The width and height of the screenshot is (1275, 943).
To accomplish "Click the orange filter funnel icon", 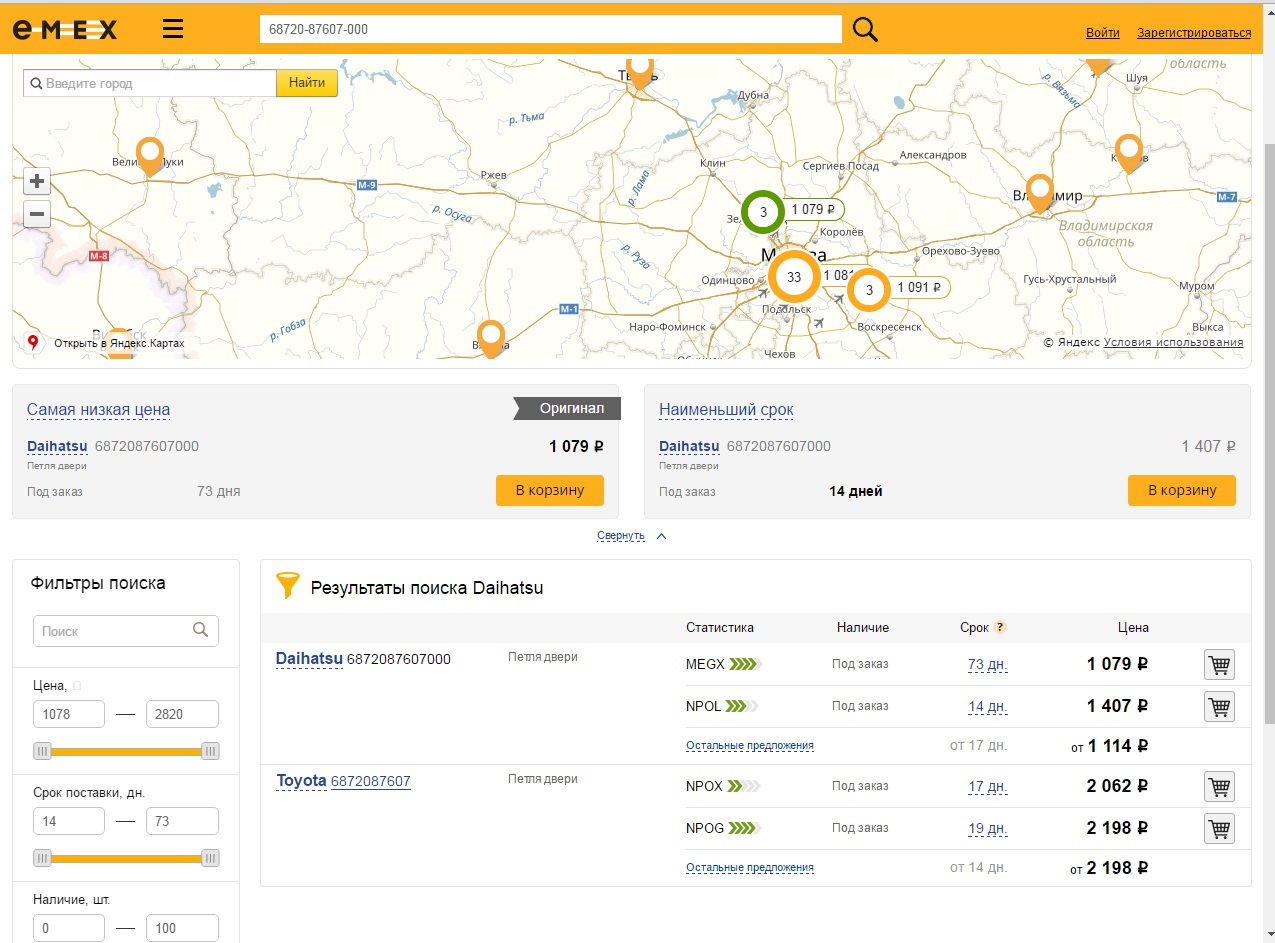I will coord(287,586).
